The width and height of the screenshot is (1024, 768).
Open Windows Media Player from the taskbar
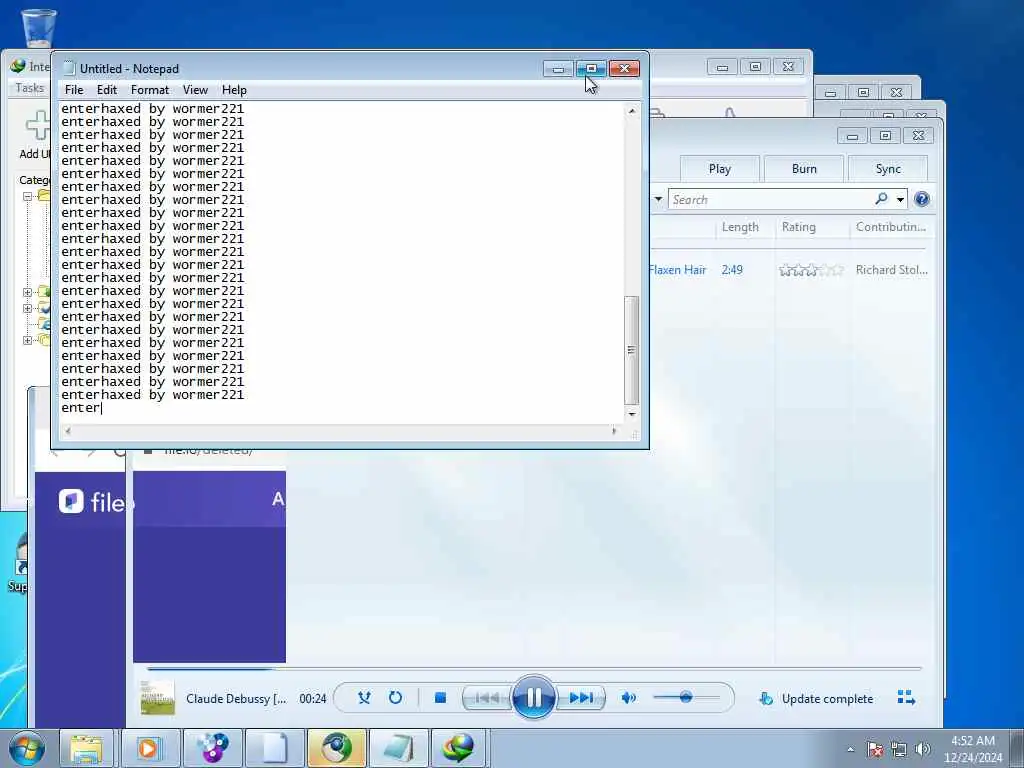(148, 748)
